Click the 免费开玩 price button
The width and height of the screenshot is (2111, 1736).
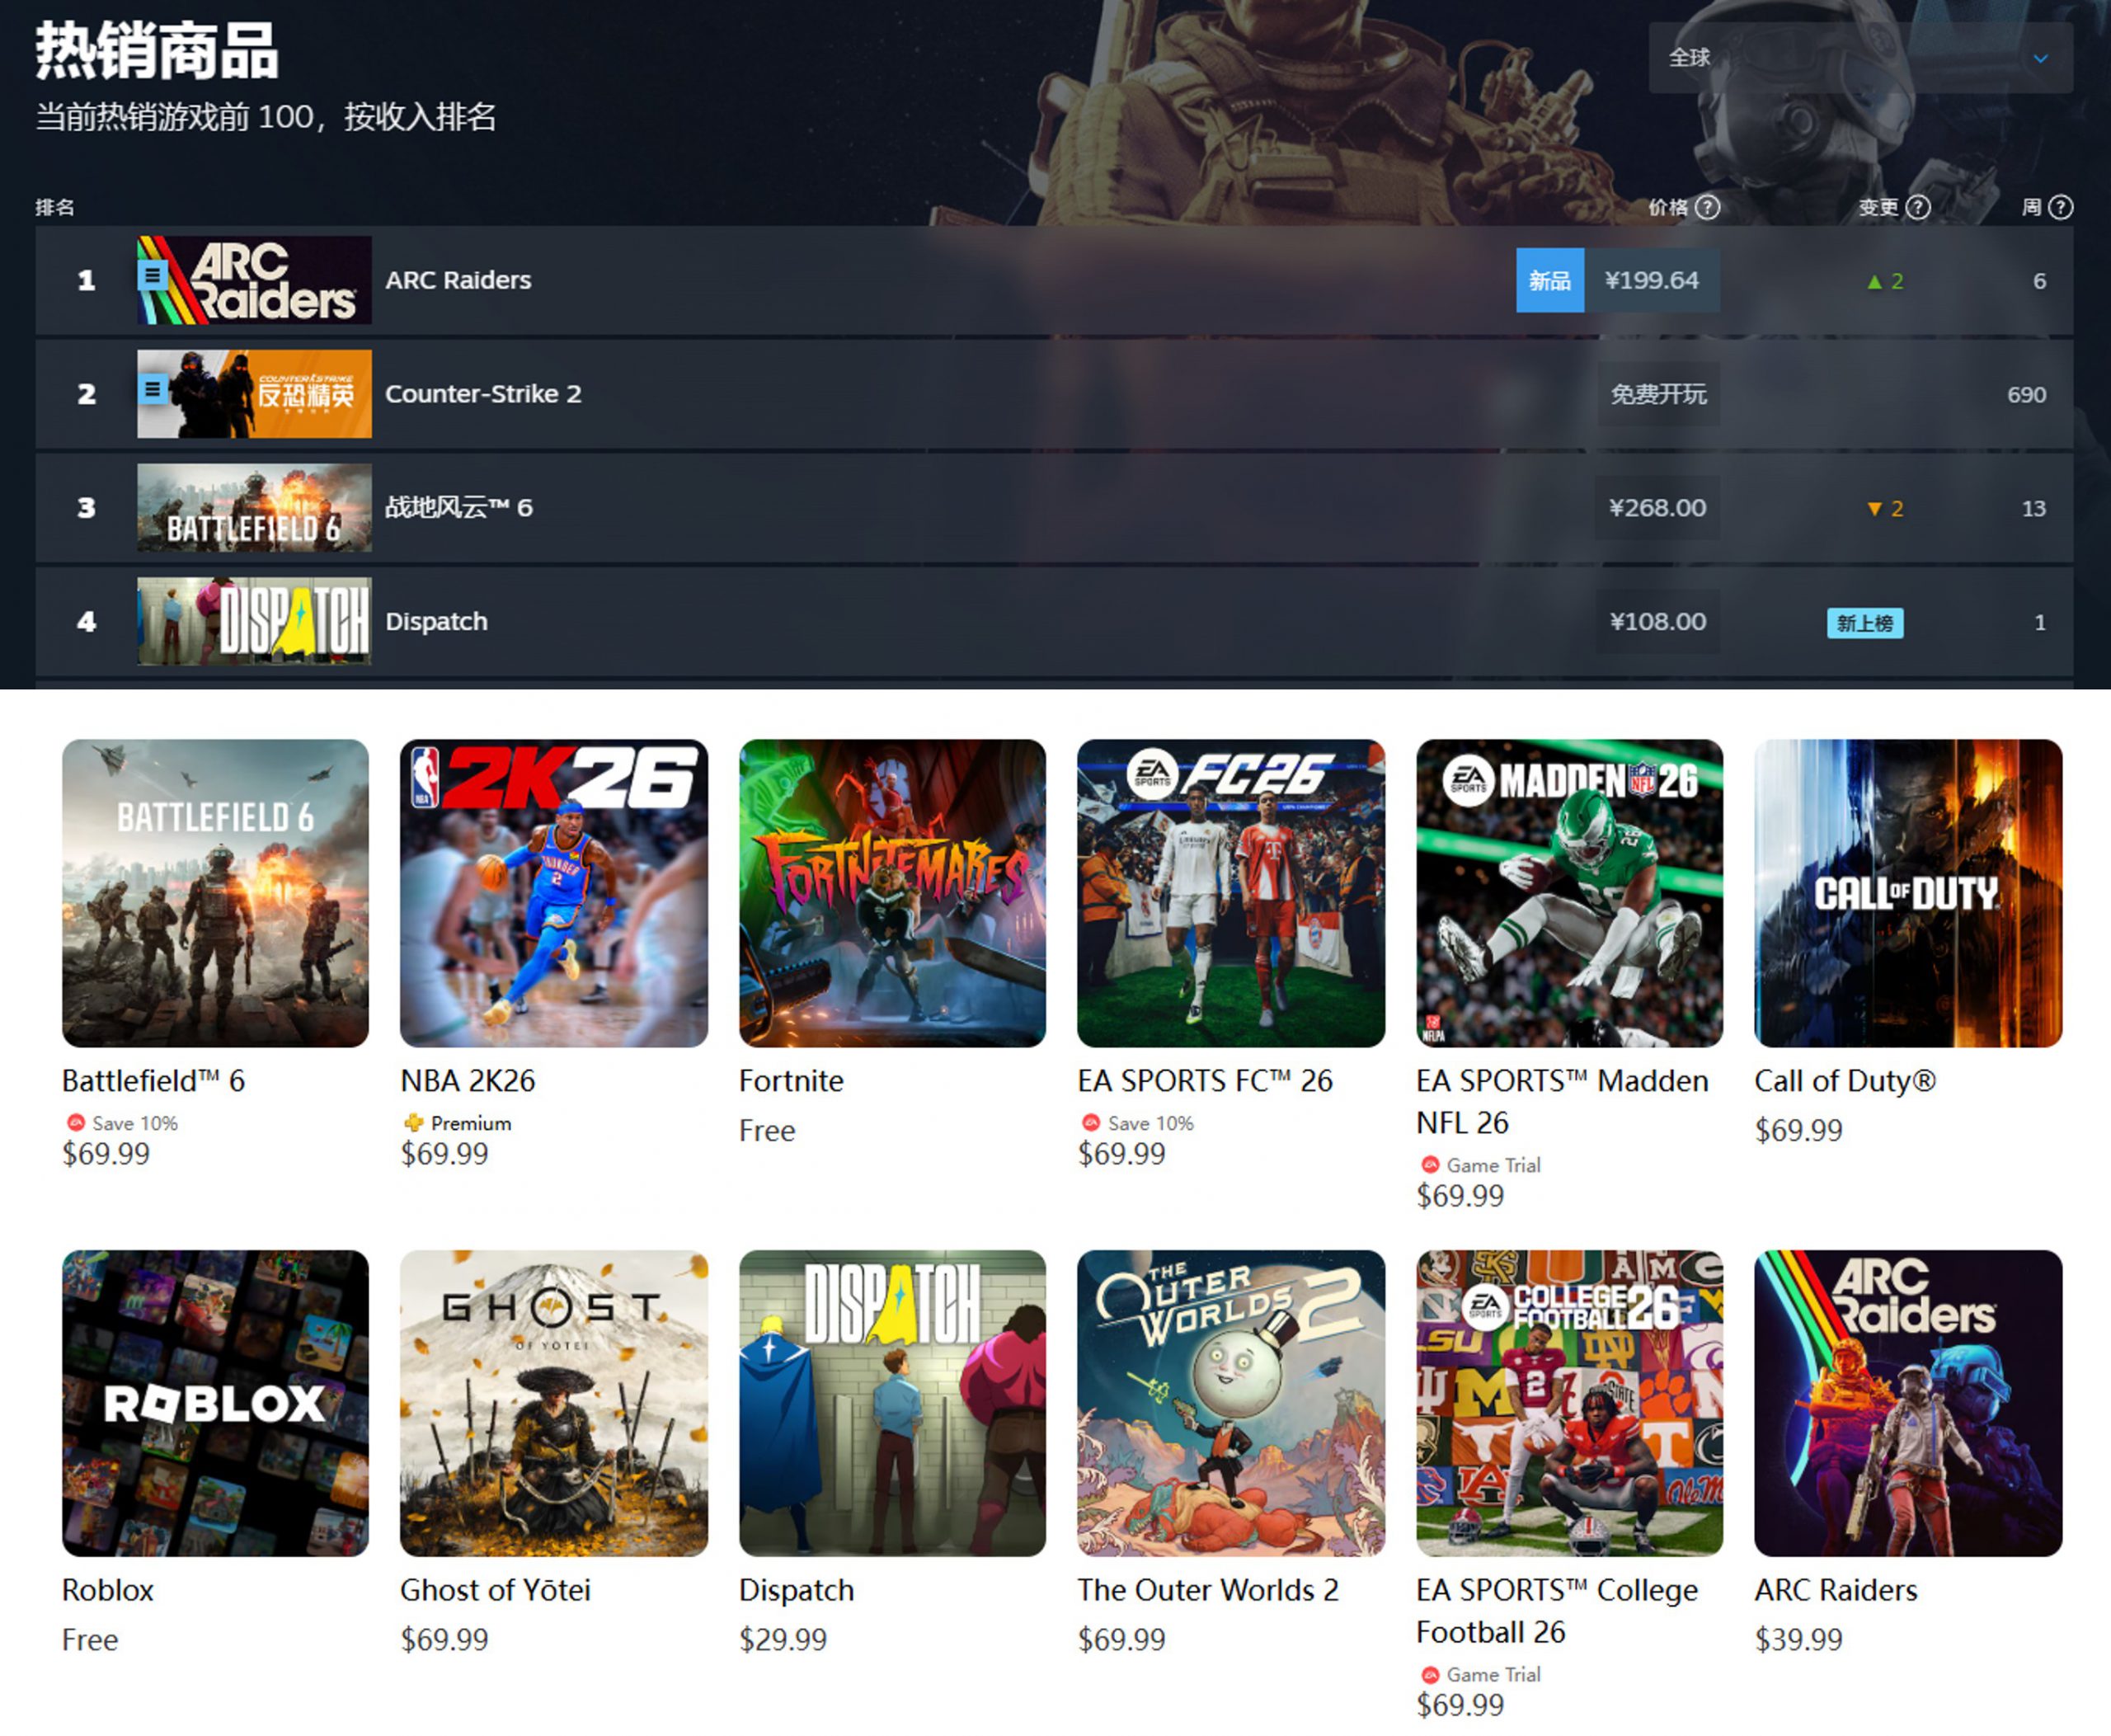coord(1658,394)
